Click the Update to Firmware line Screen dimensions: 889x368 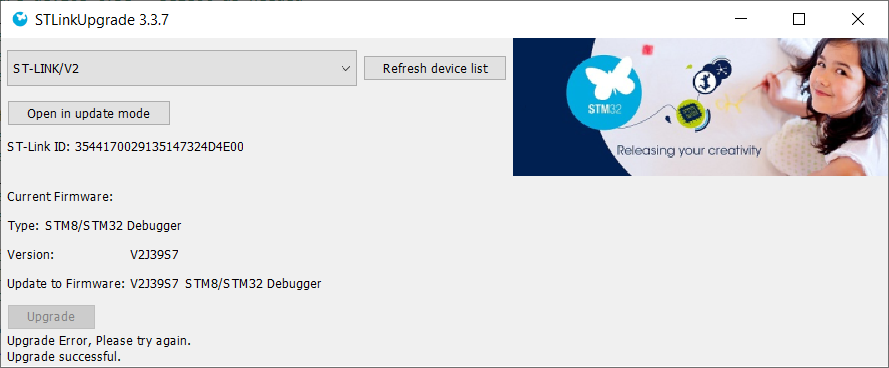pyautogui.click(x=164, y=283)
